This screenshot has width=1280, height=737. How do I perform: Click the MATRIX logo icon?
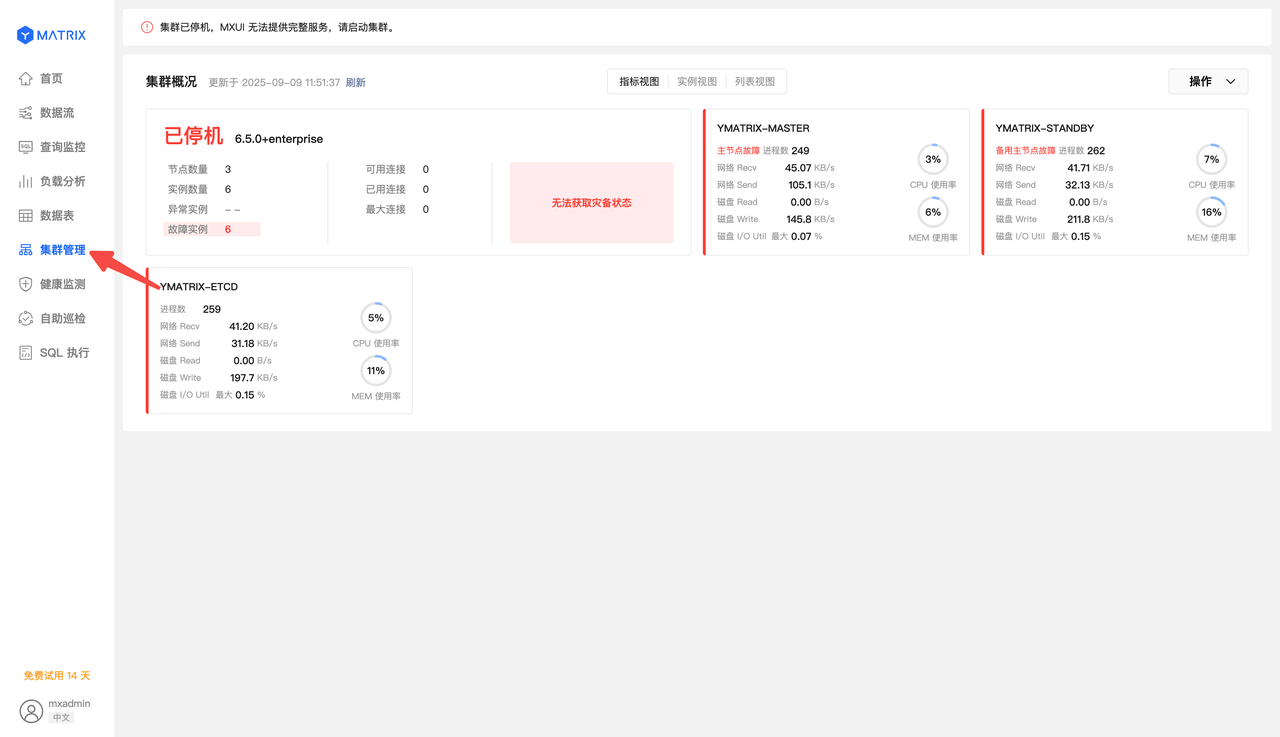point(25,35)
